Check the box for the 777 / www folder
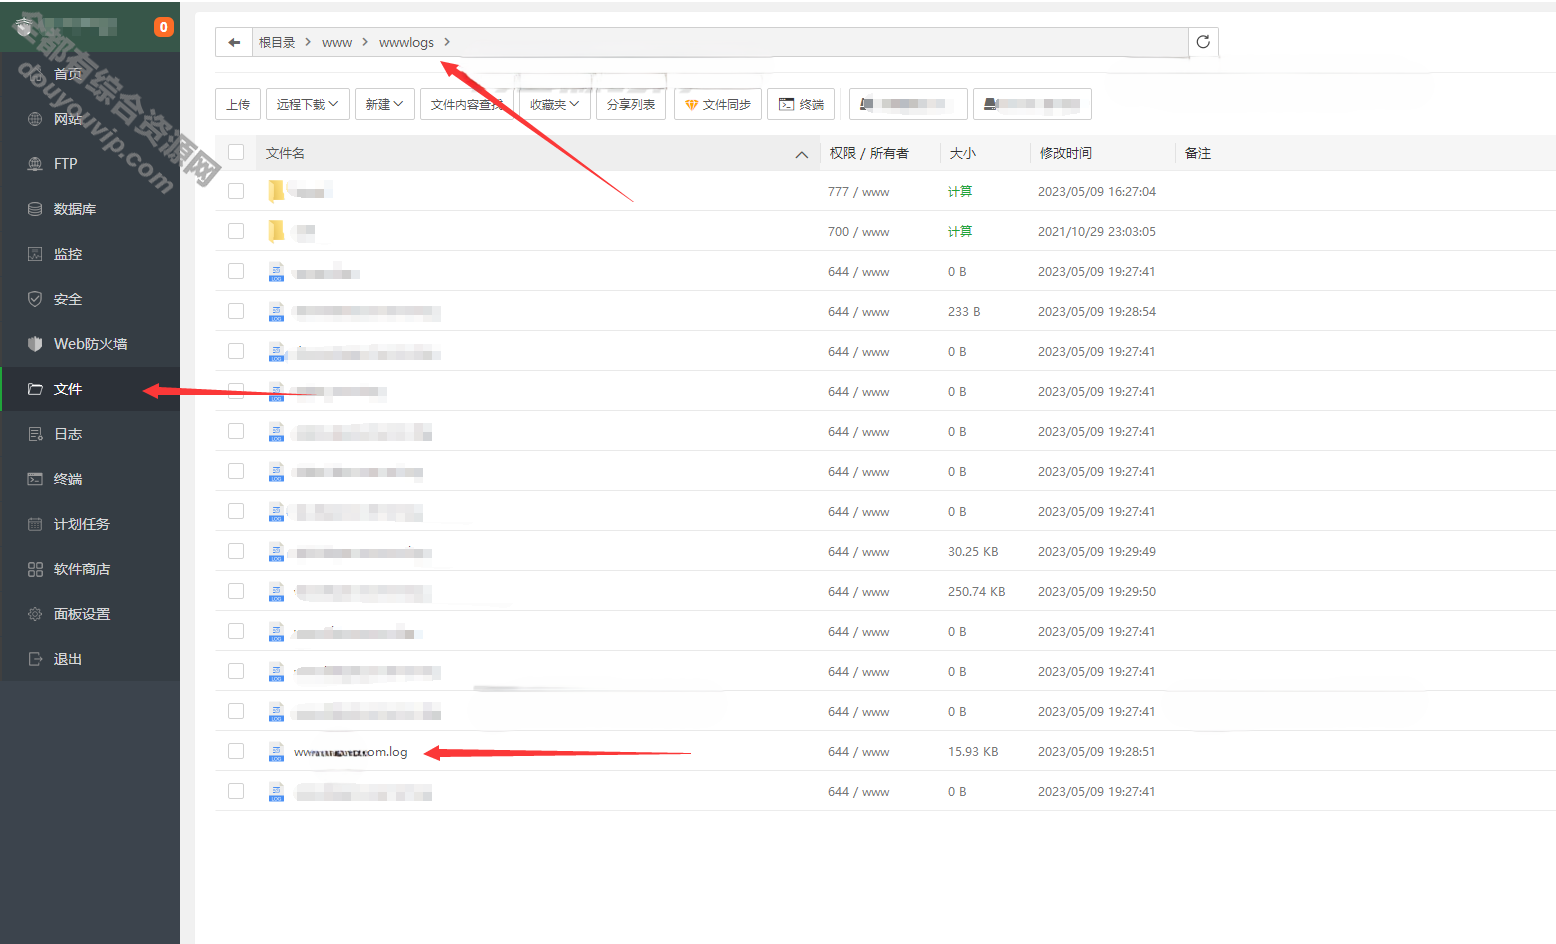 click(236, 191)
